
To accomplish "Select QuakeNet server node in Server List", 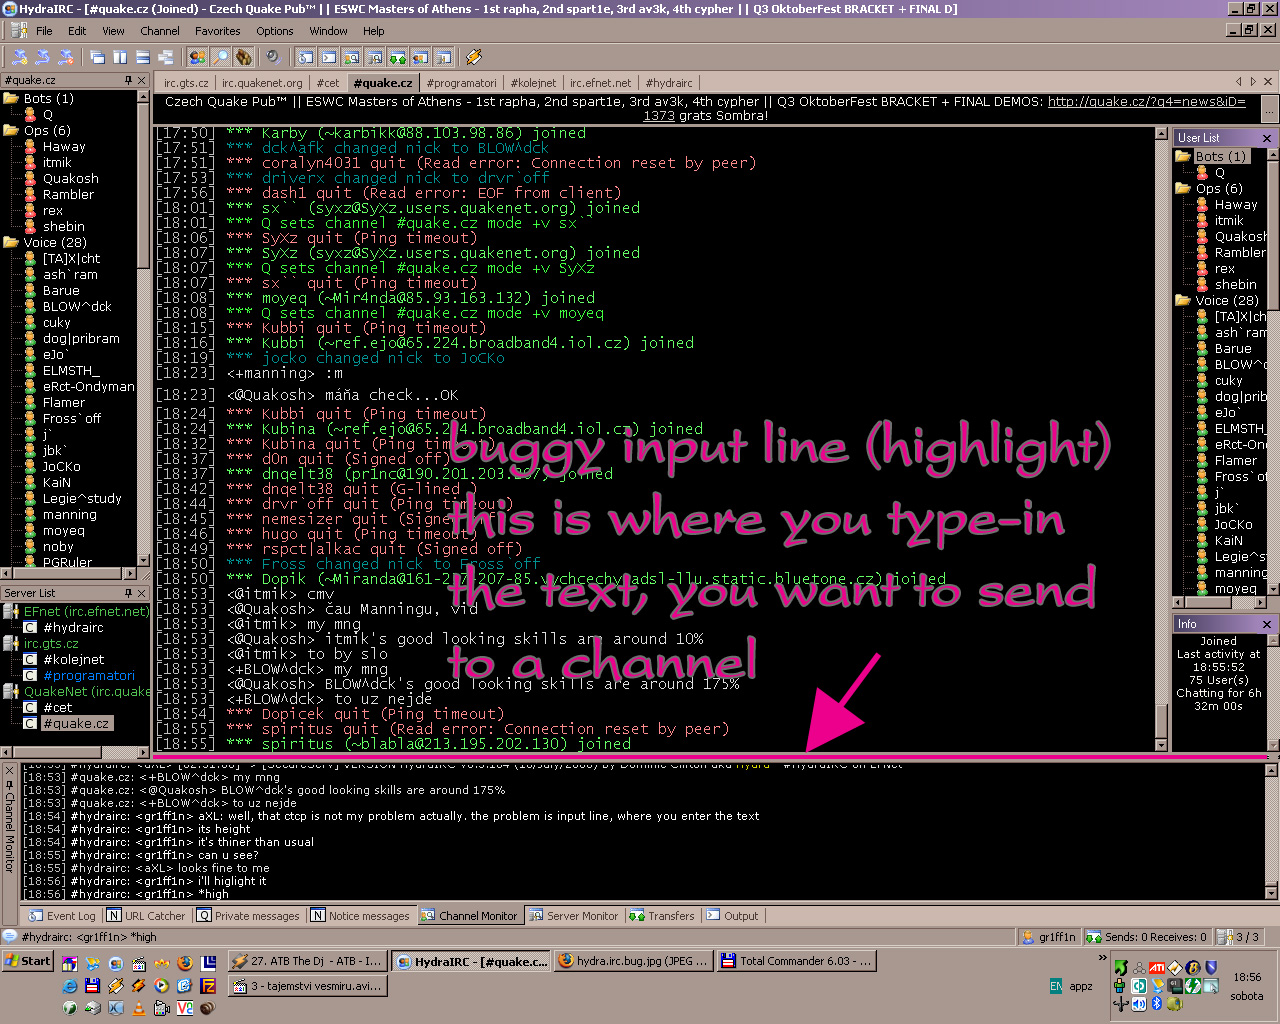I will 86,691.
